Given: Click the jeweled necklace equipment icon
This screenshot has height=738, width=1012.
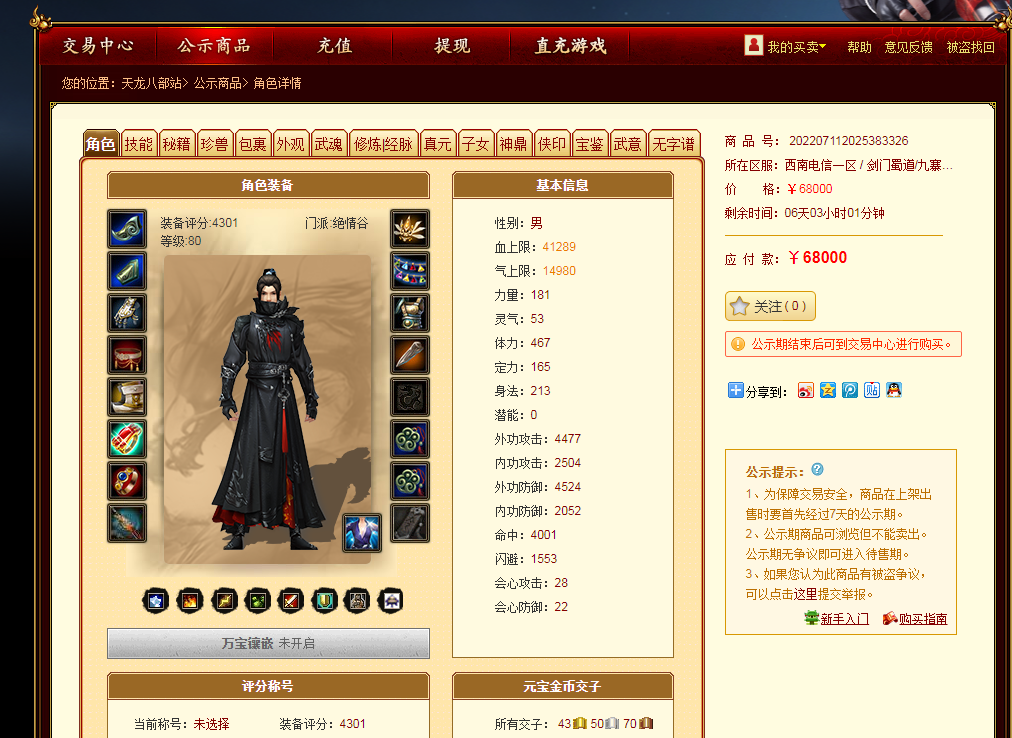Looking at the screenshot, I should [410, 271].
